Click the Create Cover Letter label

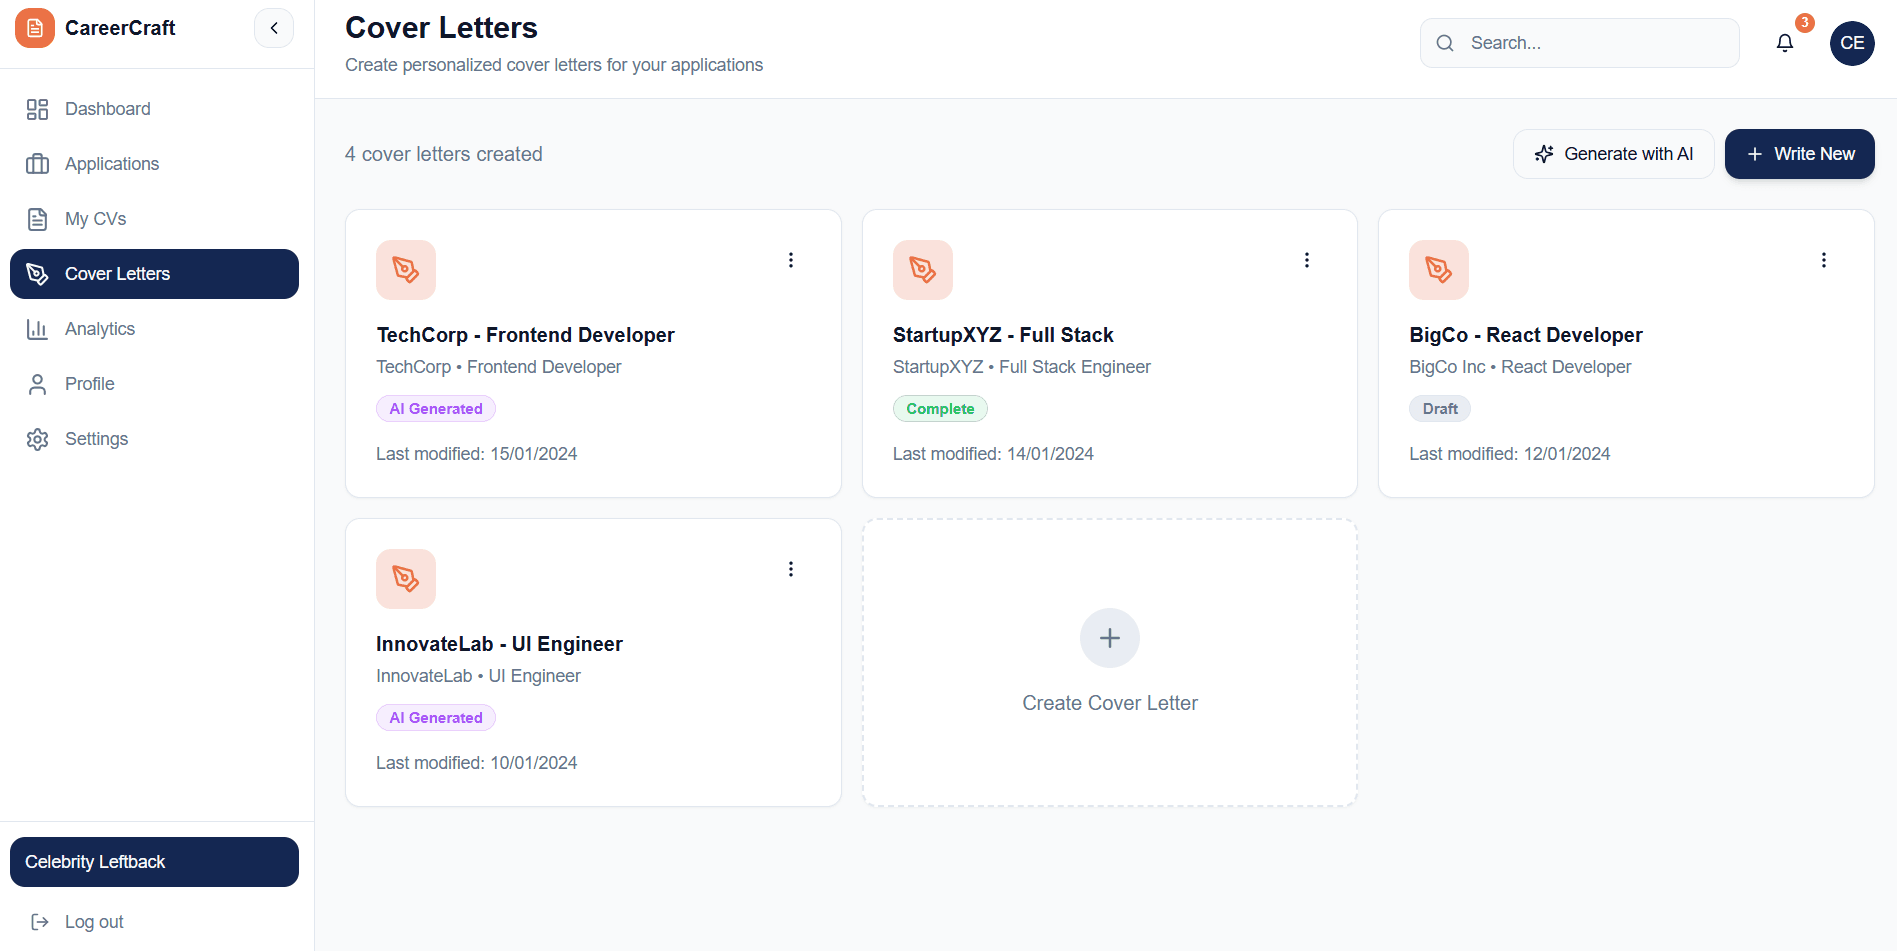coord(1110,703)
